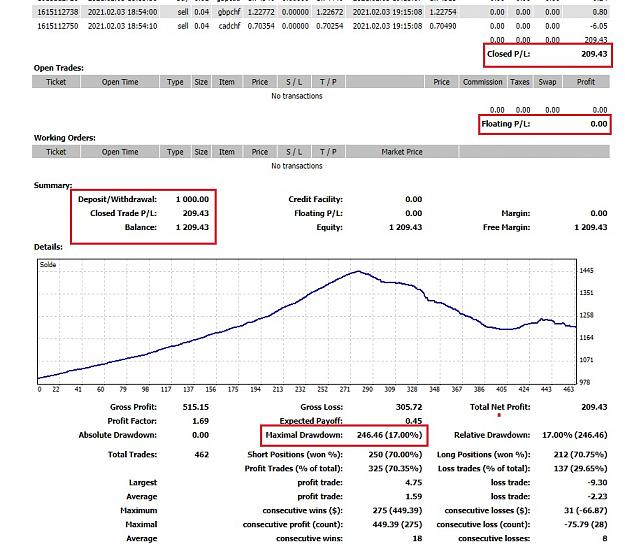Select the 1 000.00 deposit value

coord(192,199)
